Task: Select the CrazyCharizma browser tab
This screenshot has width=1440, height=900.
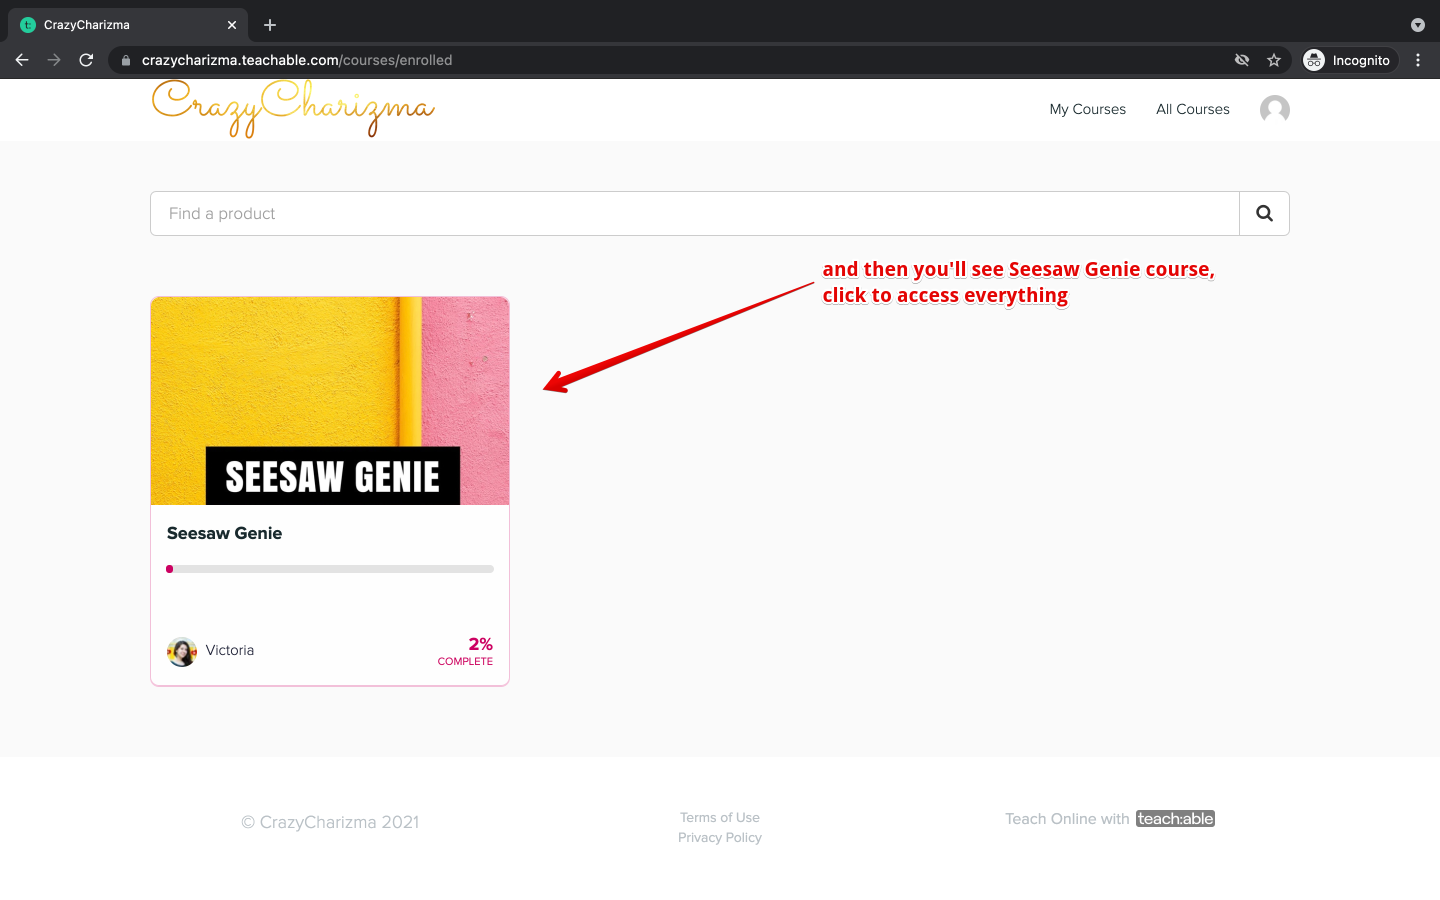Action: click(x=128, y=25)
